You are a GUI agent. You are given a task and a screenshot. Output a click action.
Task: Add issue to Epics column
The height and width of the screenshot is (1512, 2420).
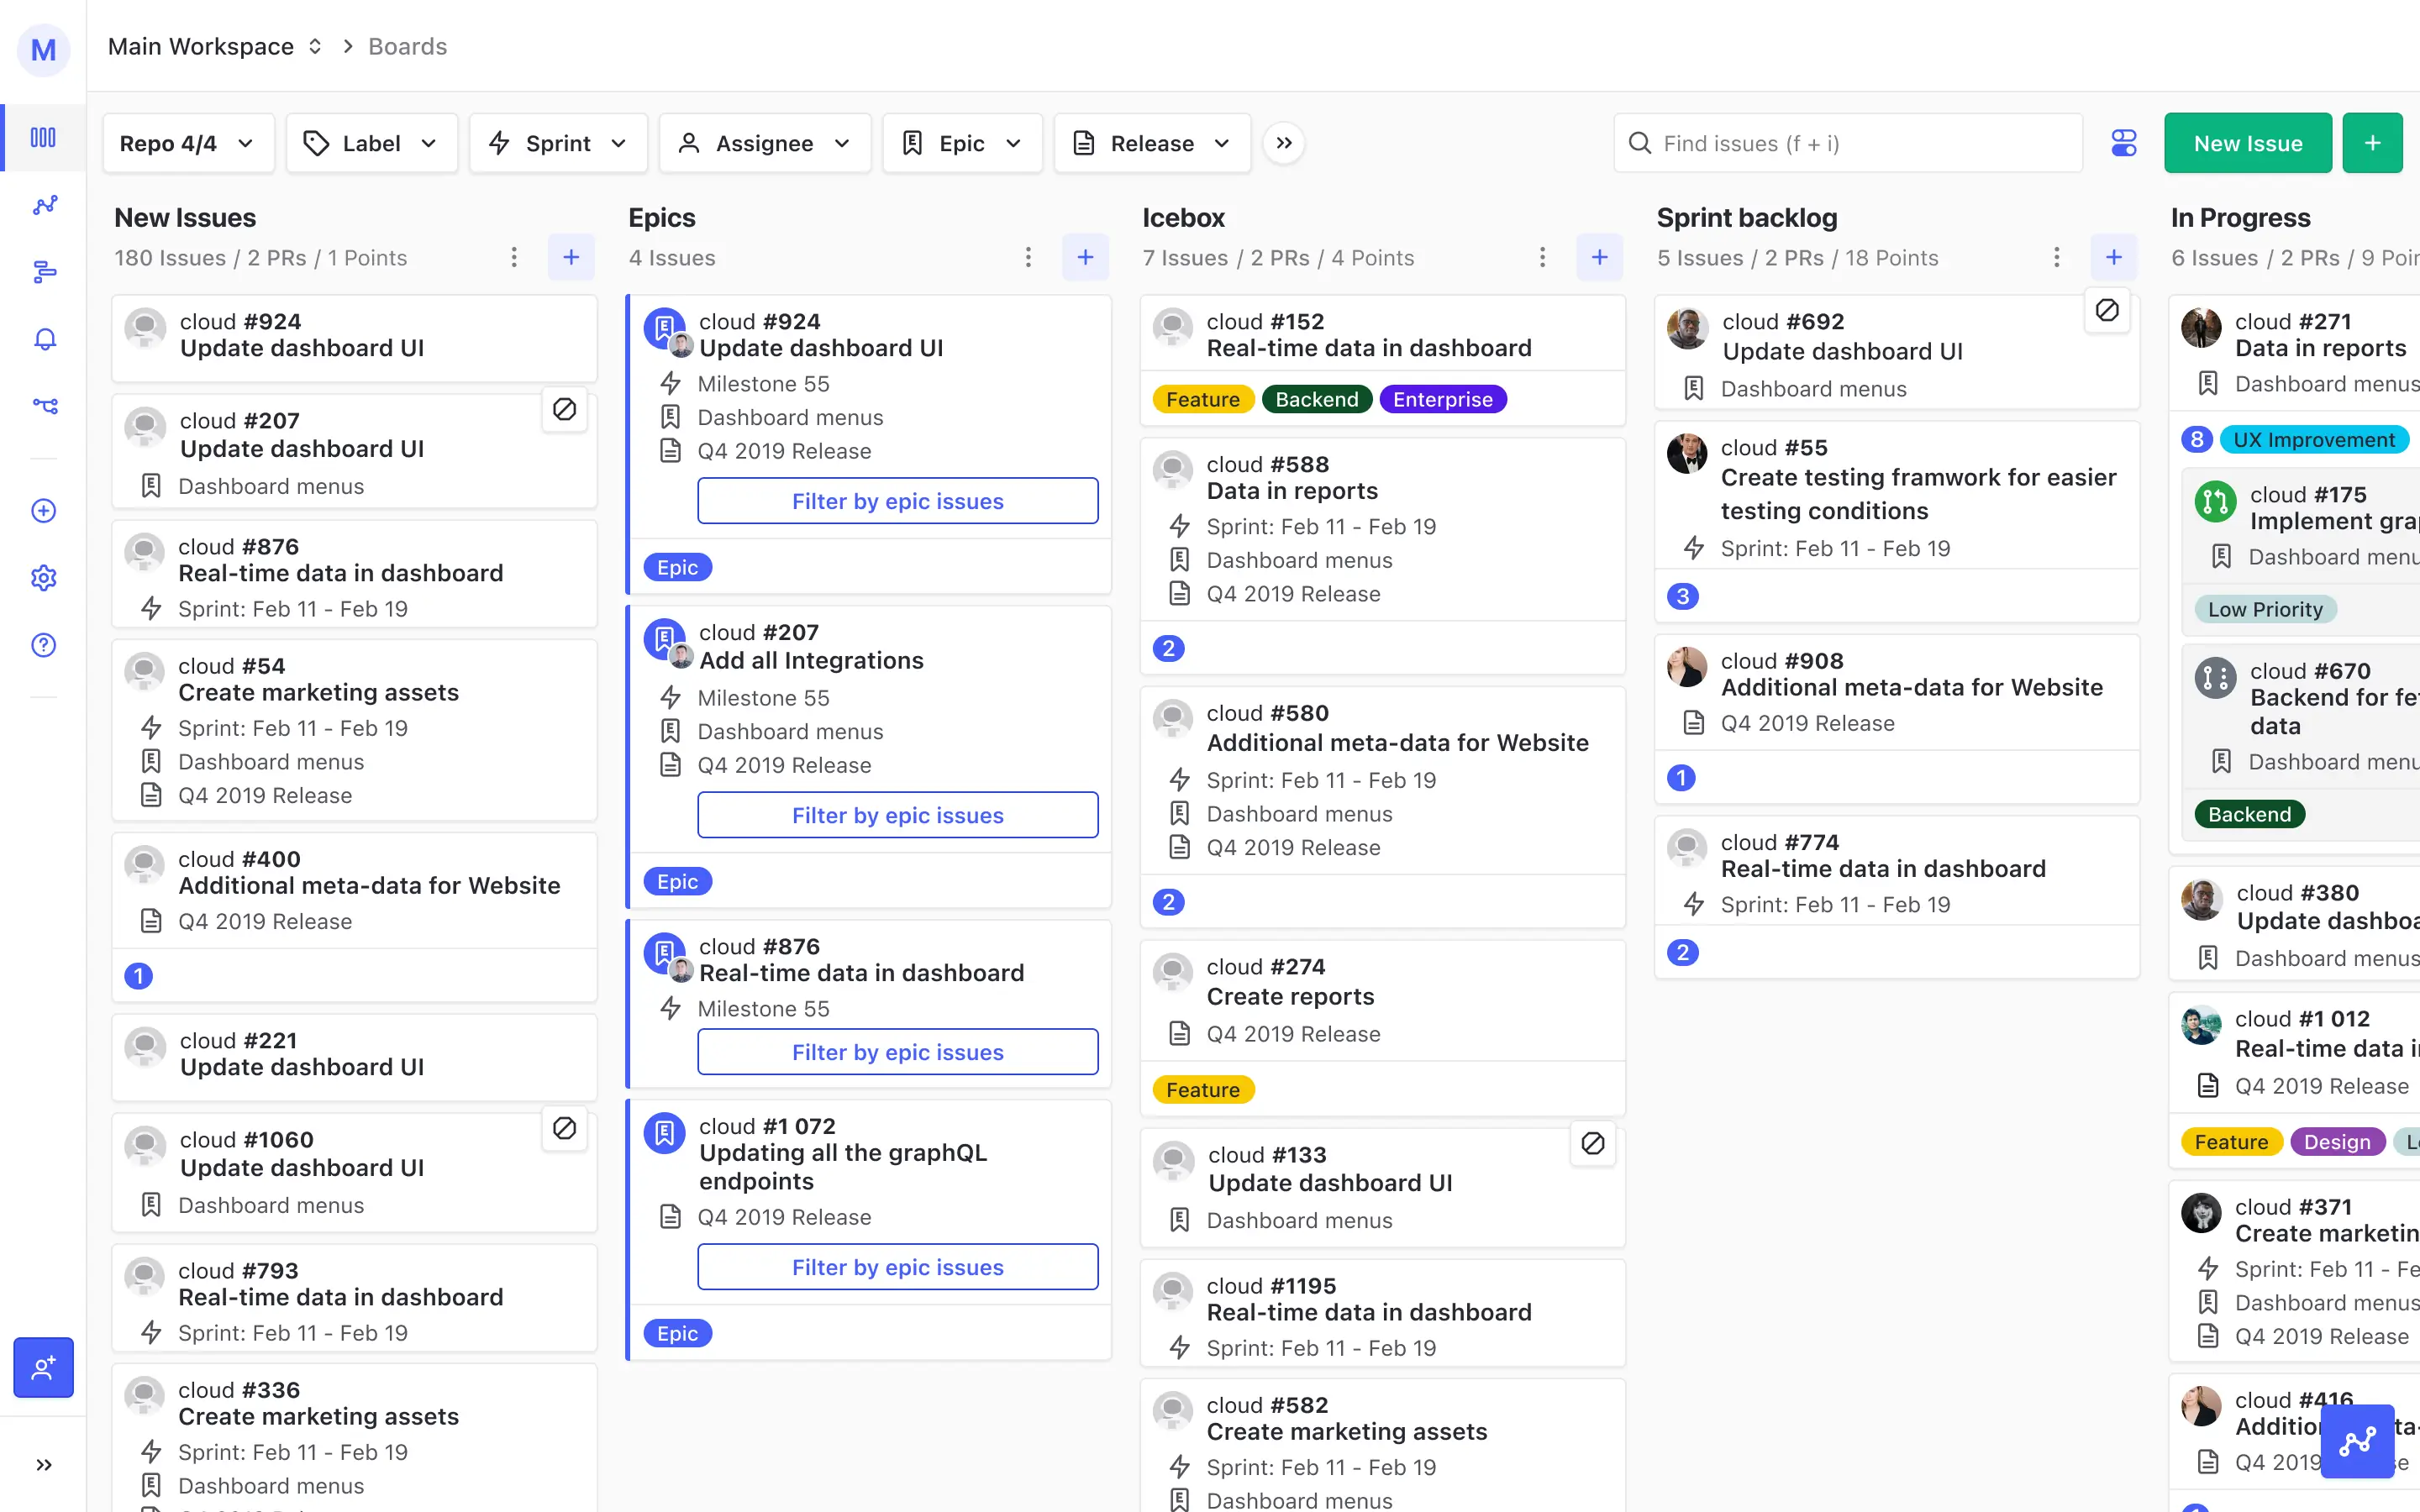coord(1085,258)
